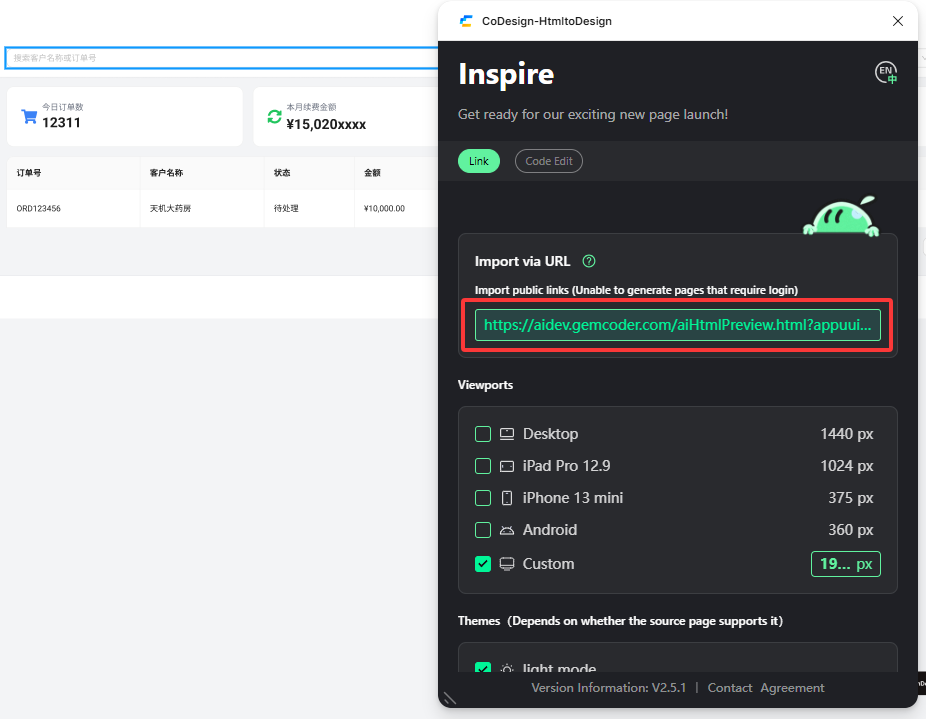This screenshot has height=719, width=926.
Task: Open the Agreement link in footer
Action: coord(792,688)
